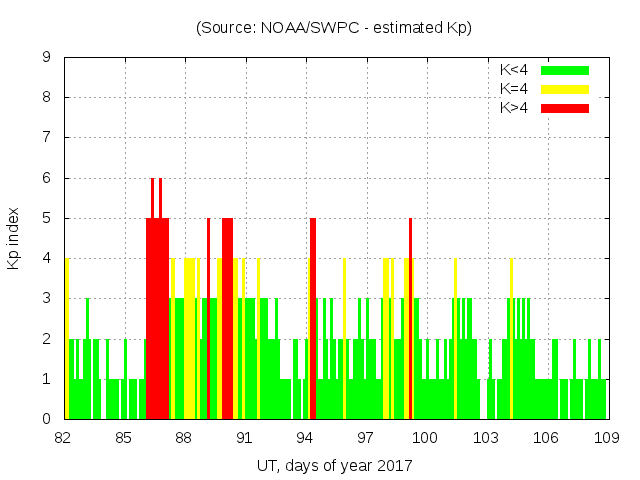Click the NOAA/SWPC source title text
The image size is (640, 480).
[334, 28]
